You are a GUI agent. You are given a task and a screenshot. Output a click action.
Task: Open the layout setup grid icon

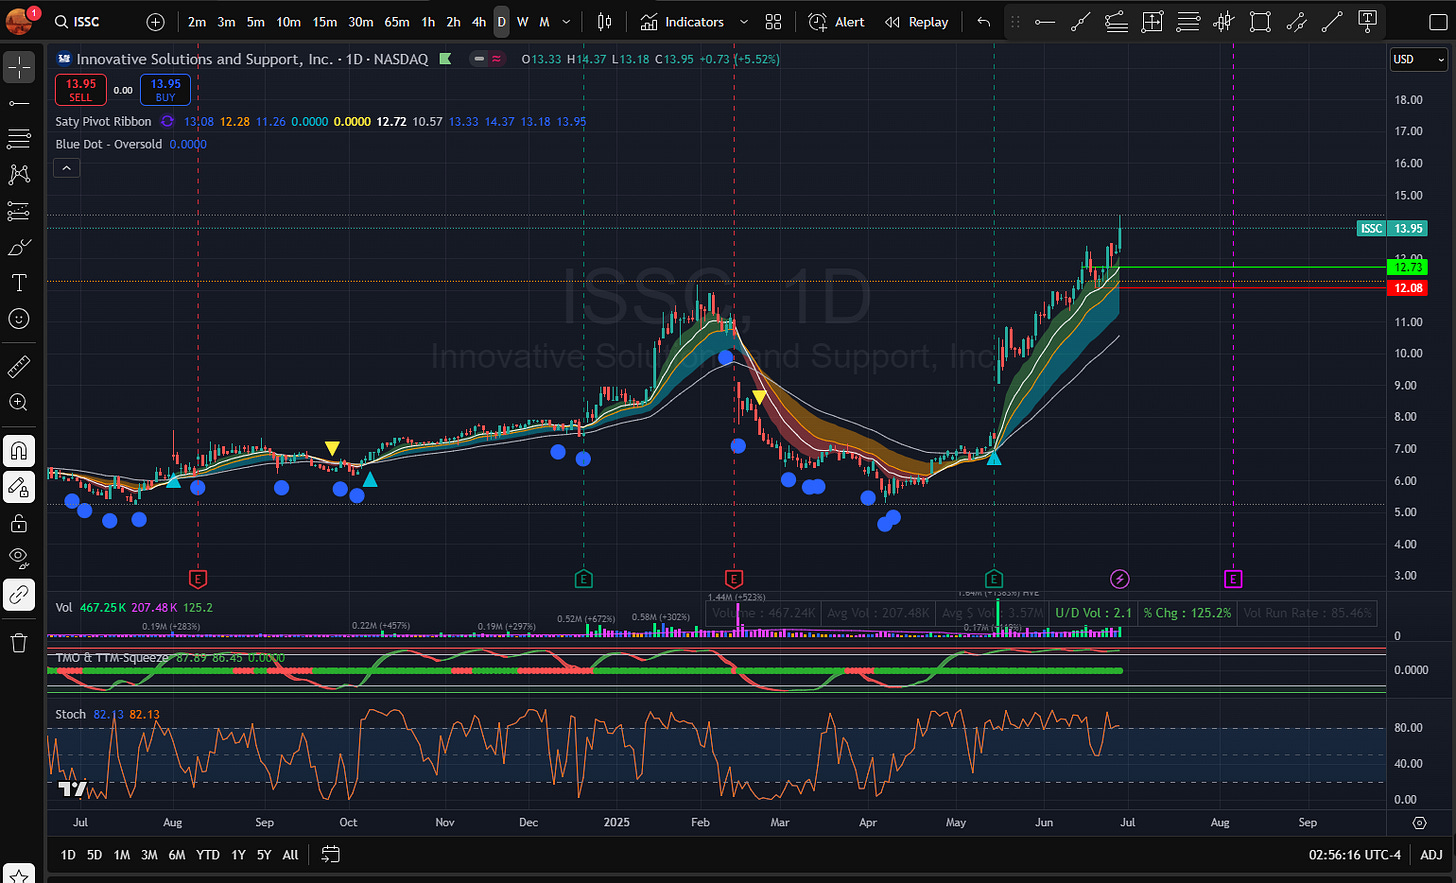(x=773, y=22)
